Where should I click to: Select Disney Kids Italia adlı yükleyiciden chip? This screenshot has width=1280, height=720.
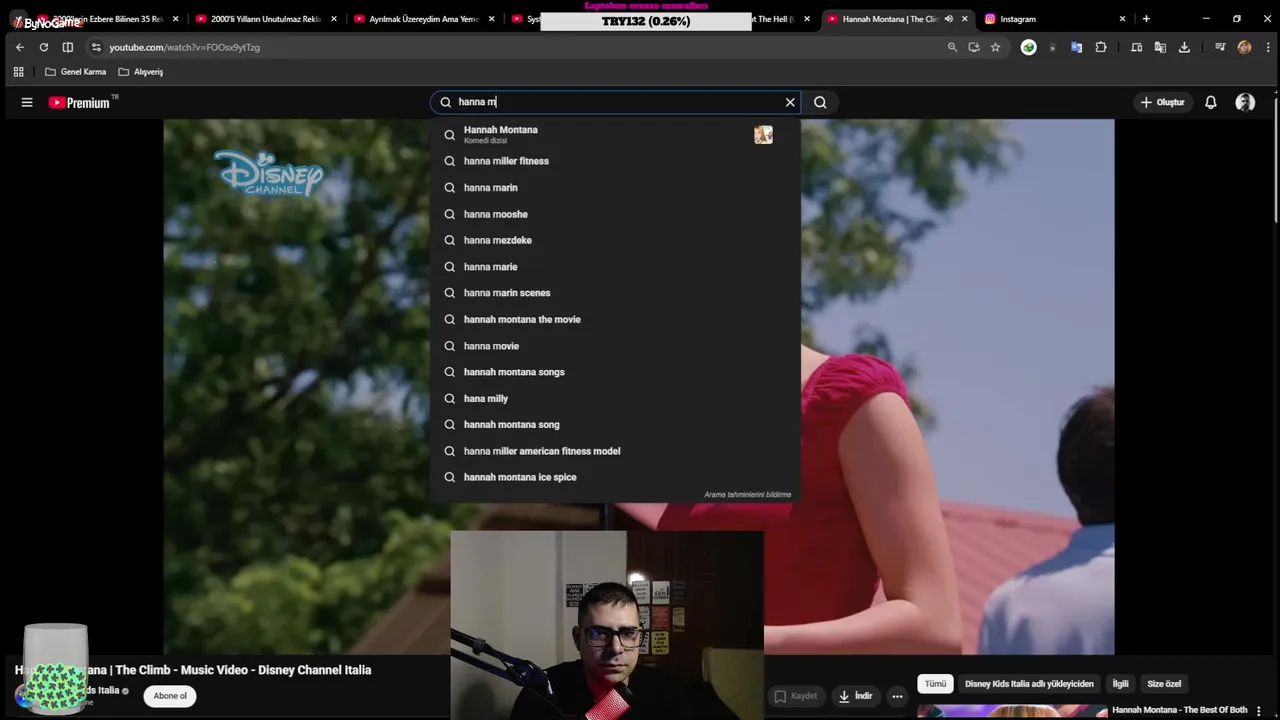(1029, 684)
